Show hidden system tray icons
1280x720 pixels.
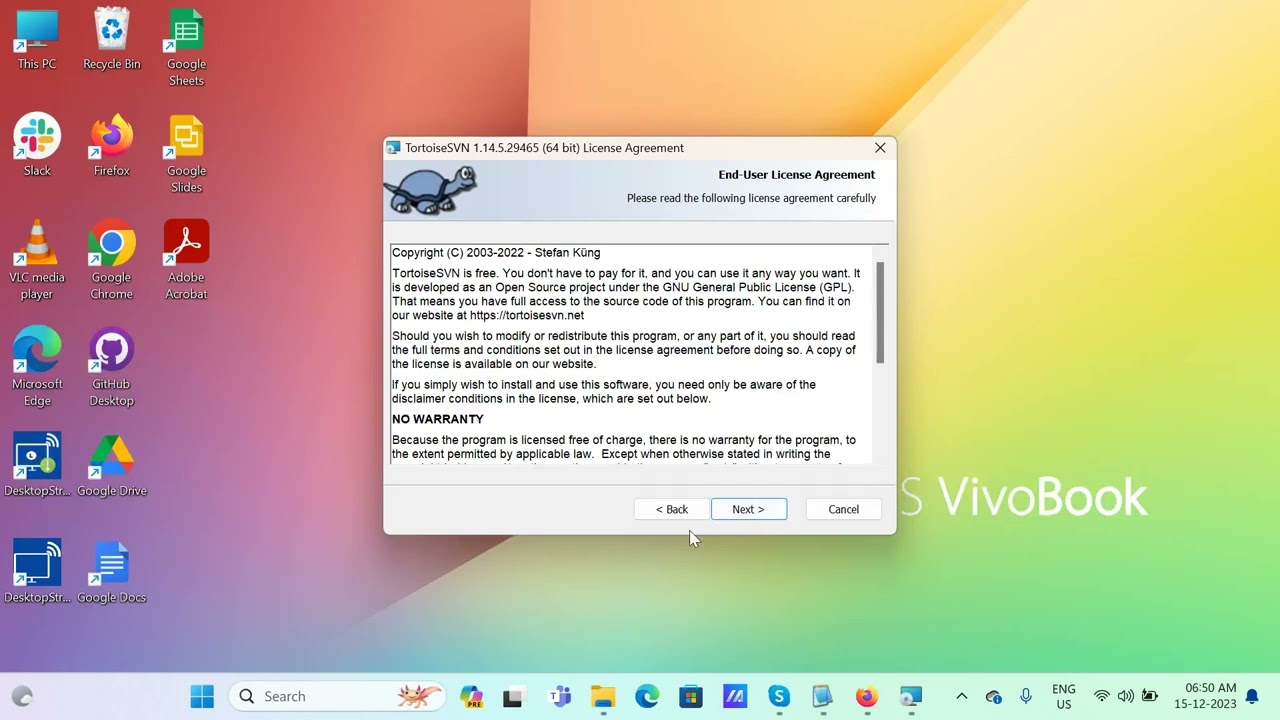[962, 696]
